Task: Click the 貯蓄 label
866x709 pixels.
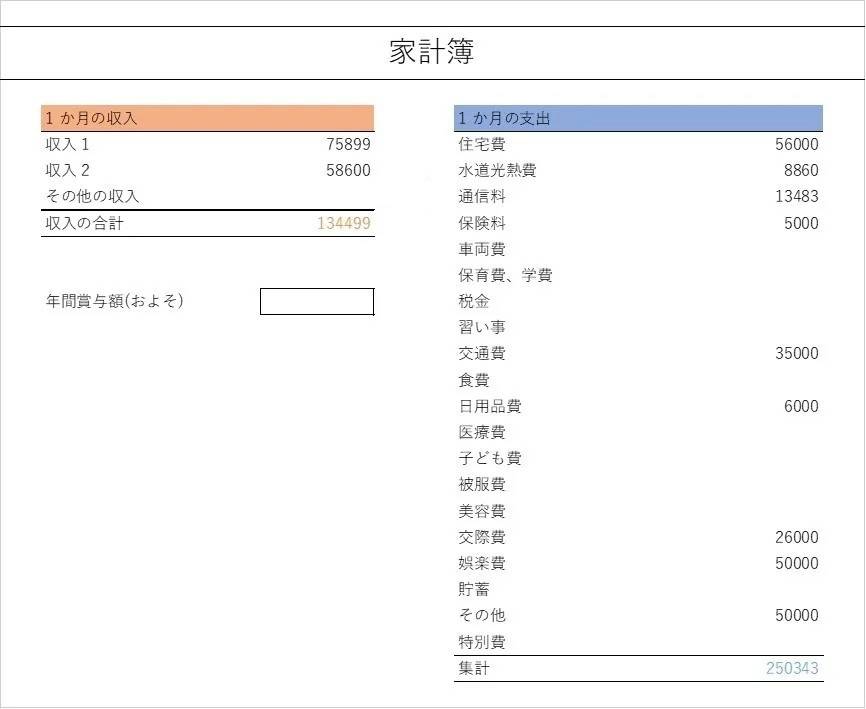Action: point(474,589)
